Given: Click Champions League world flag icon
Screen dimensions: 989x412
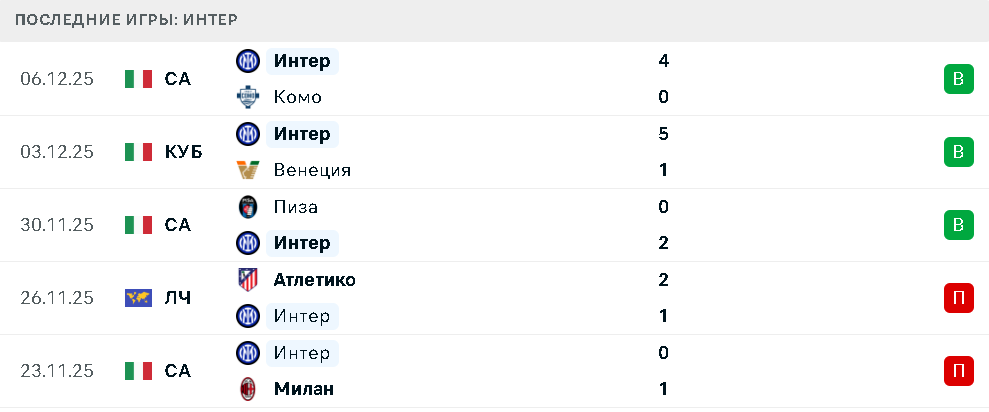Looking at the screenshot, I should coord(138,298).
